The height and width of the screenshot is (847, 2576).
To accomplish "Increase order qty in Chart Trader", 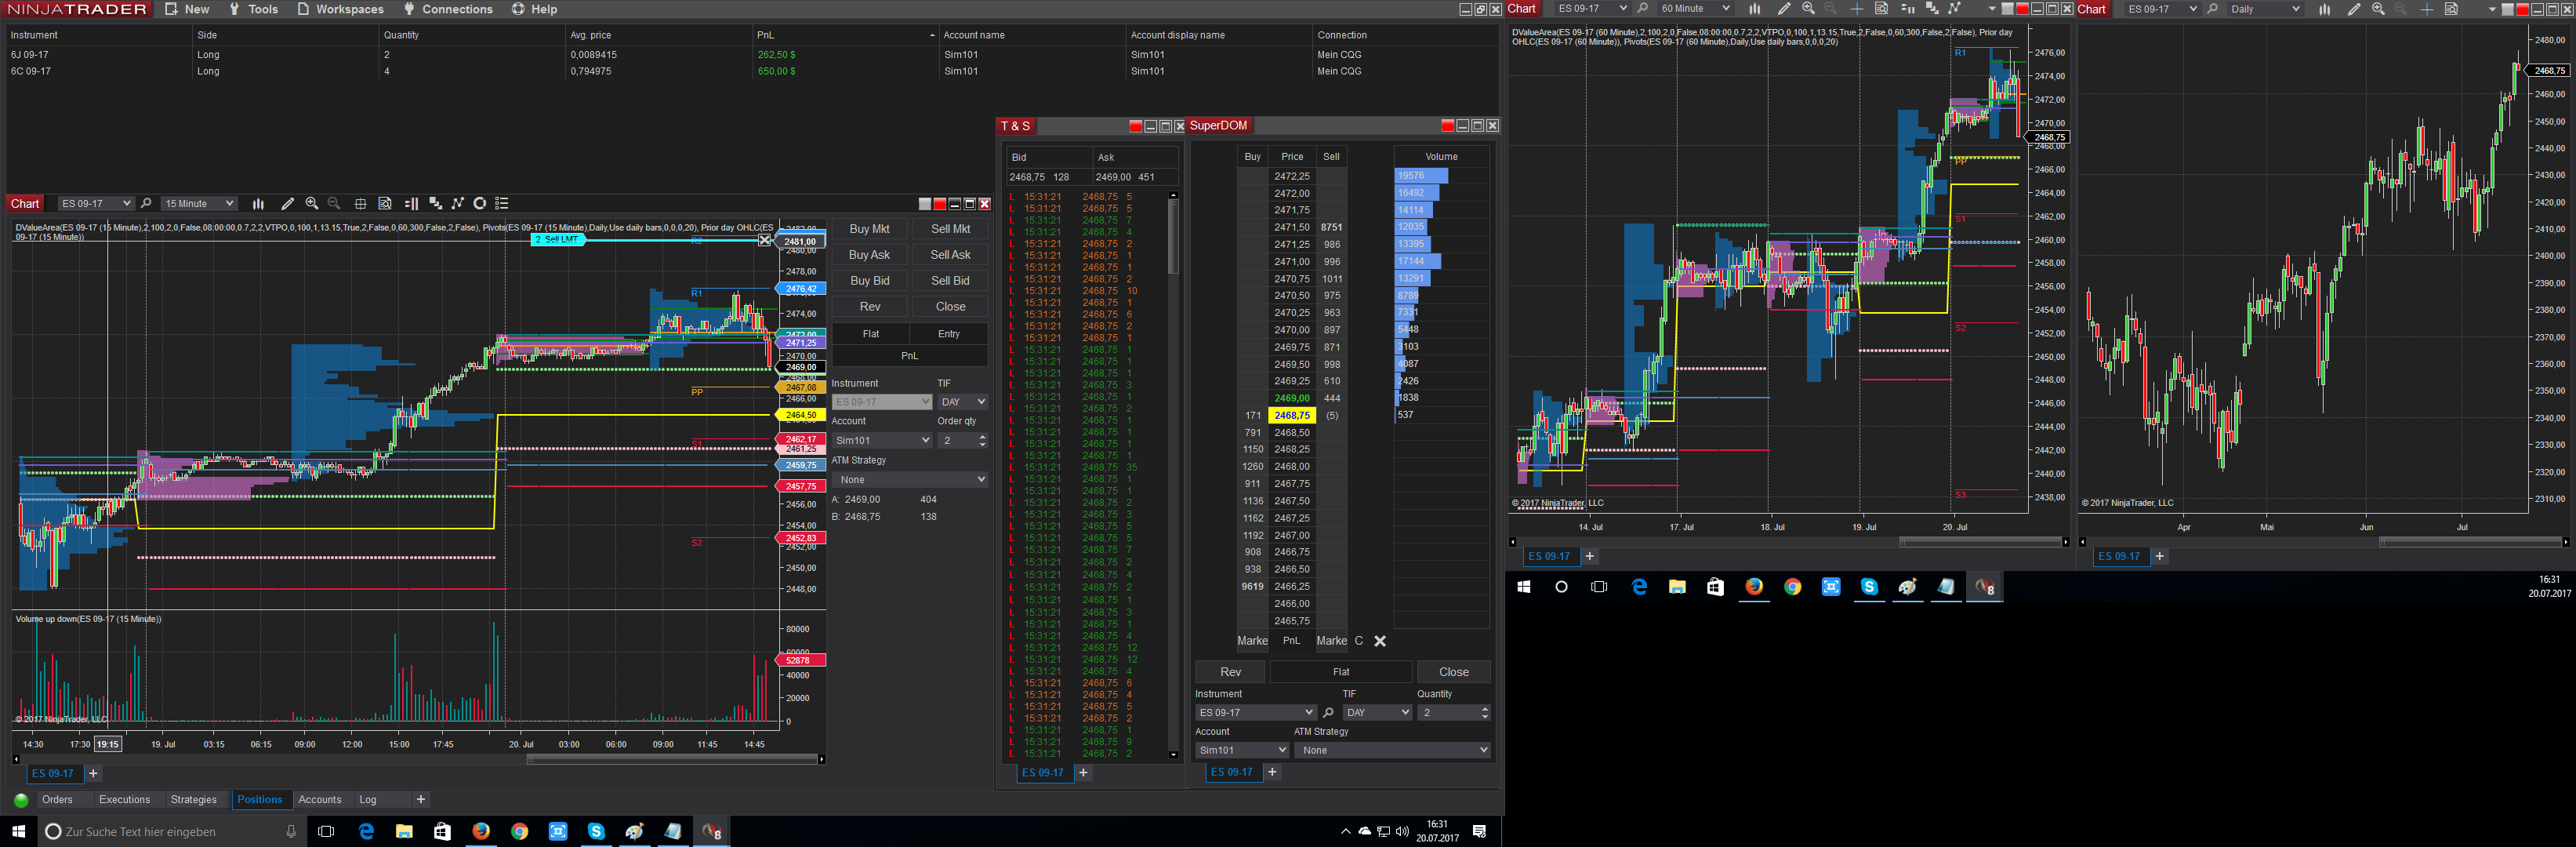I will pyautogui.click(x=983, y=437).
